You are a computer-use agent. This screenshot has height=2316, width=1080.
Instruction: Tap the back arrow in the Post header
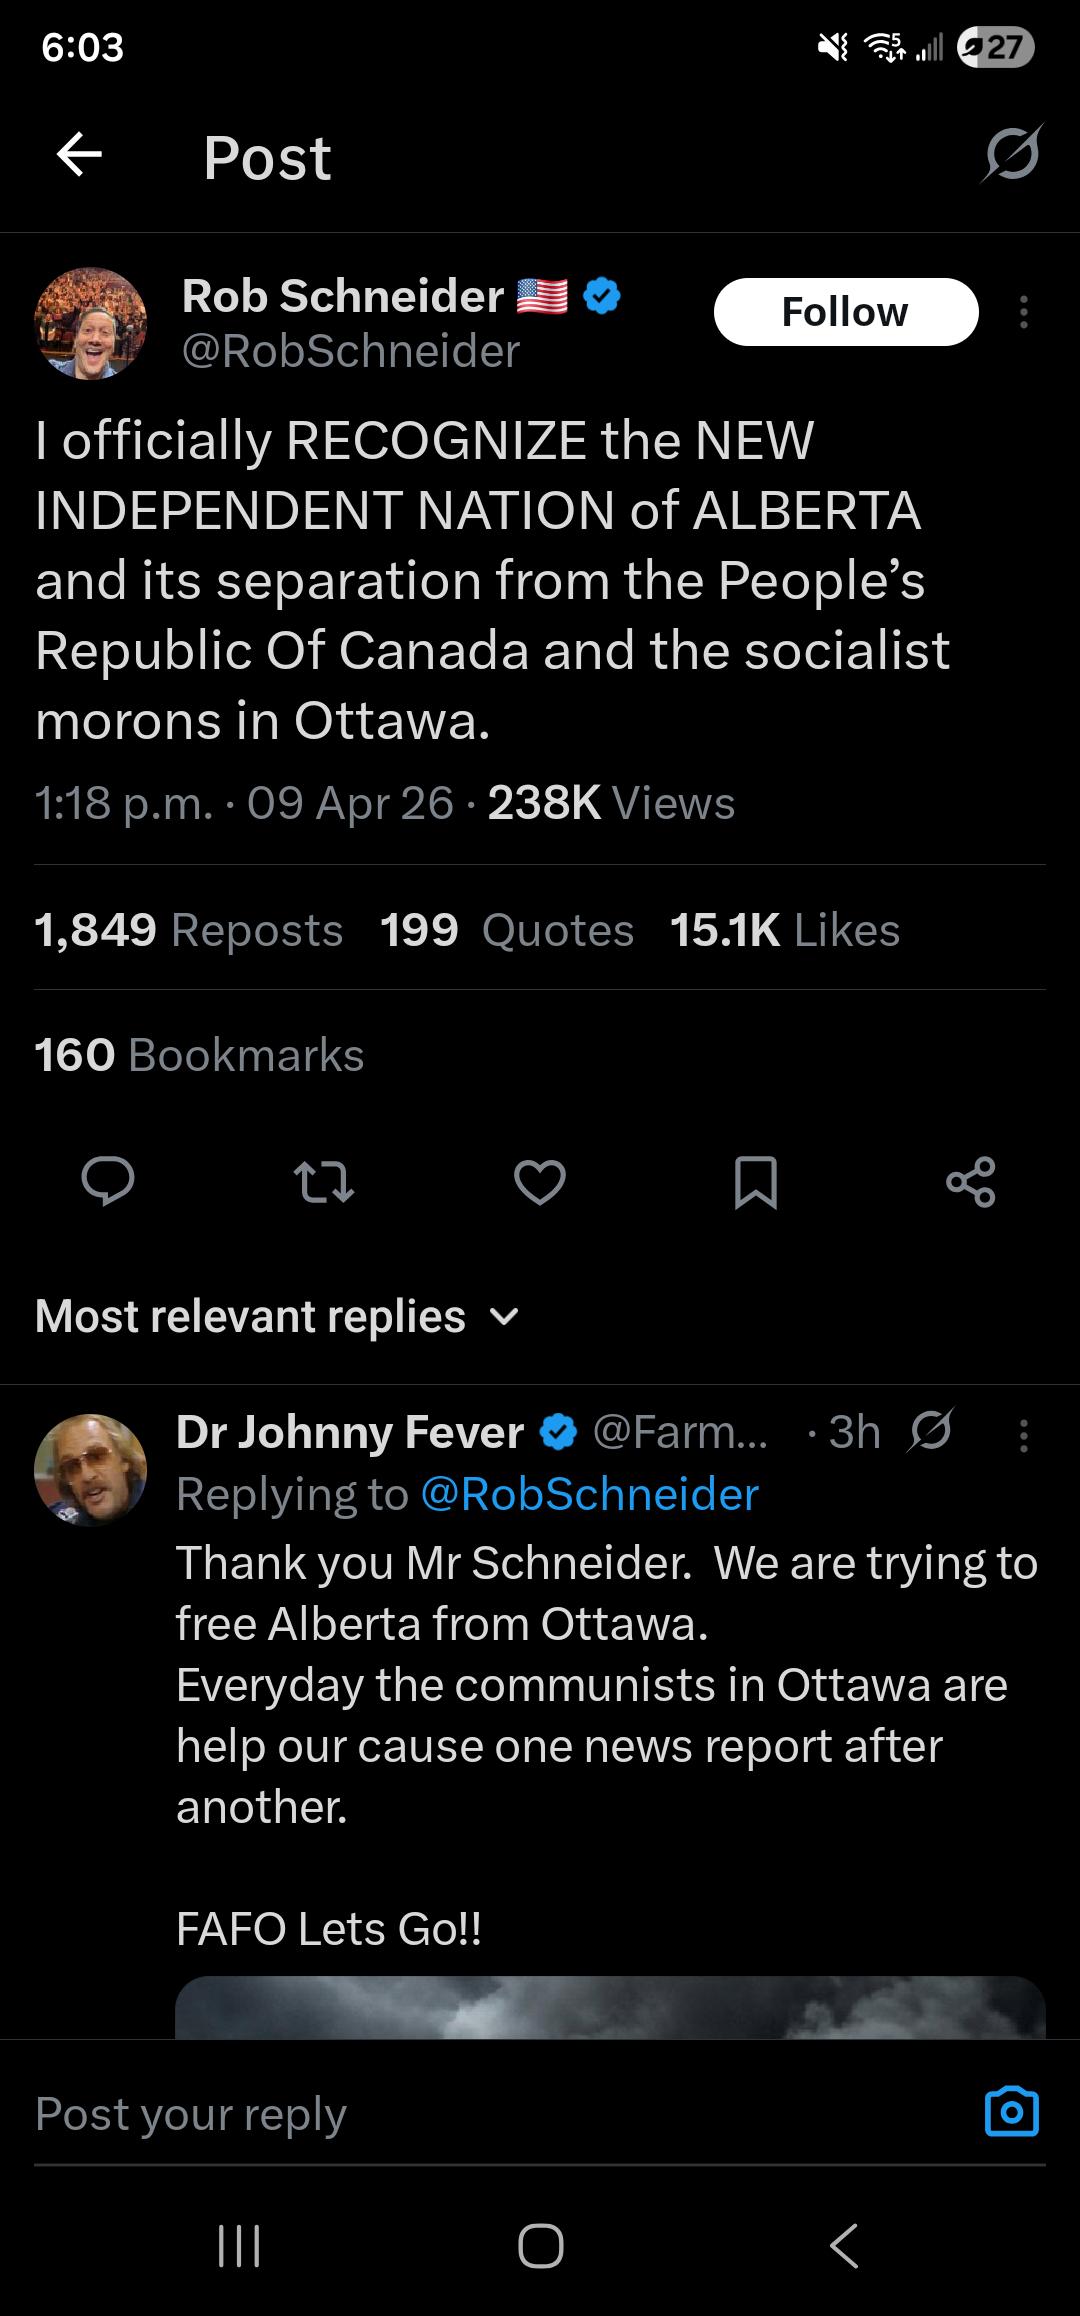click(x=79, y=155)
